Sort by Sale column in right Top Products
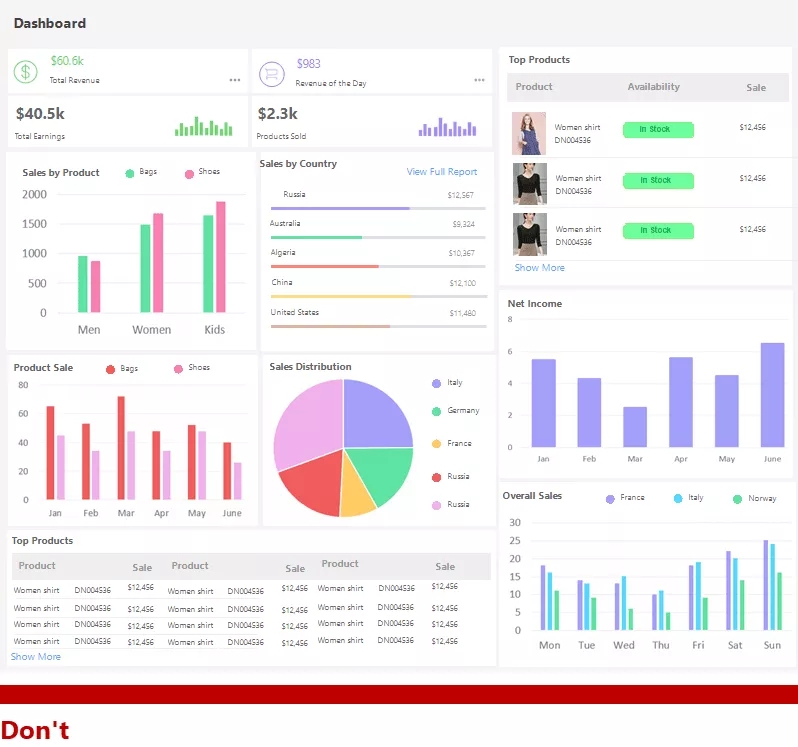798x747 pixels. (756, 88)
